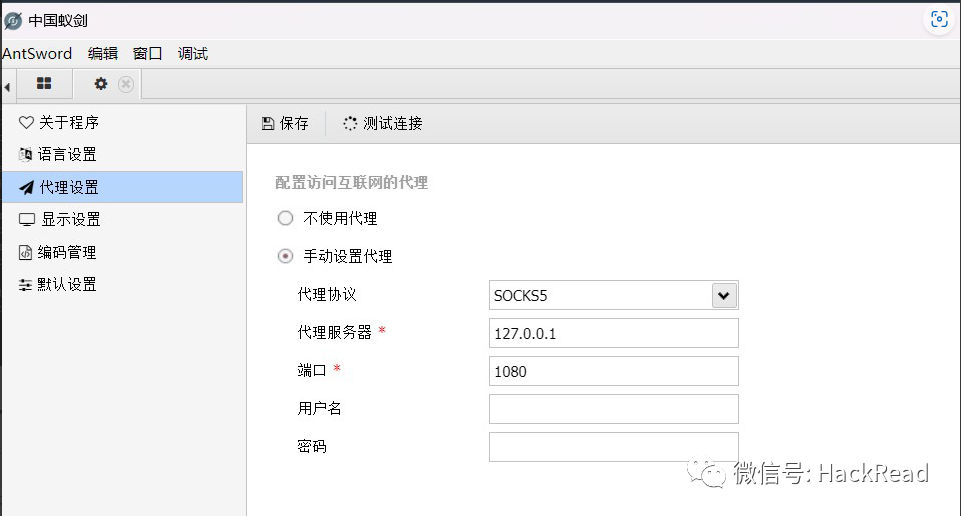Open the 窗口 menu

tap(148, 54)
